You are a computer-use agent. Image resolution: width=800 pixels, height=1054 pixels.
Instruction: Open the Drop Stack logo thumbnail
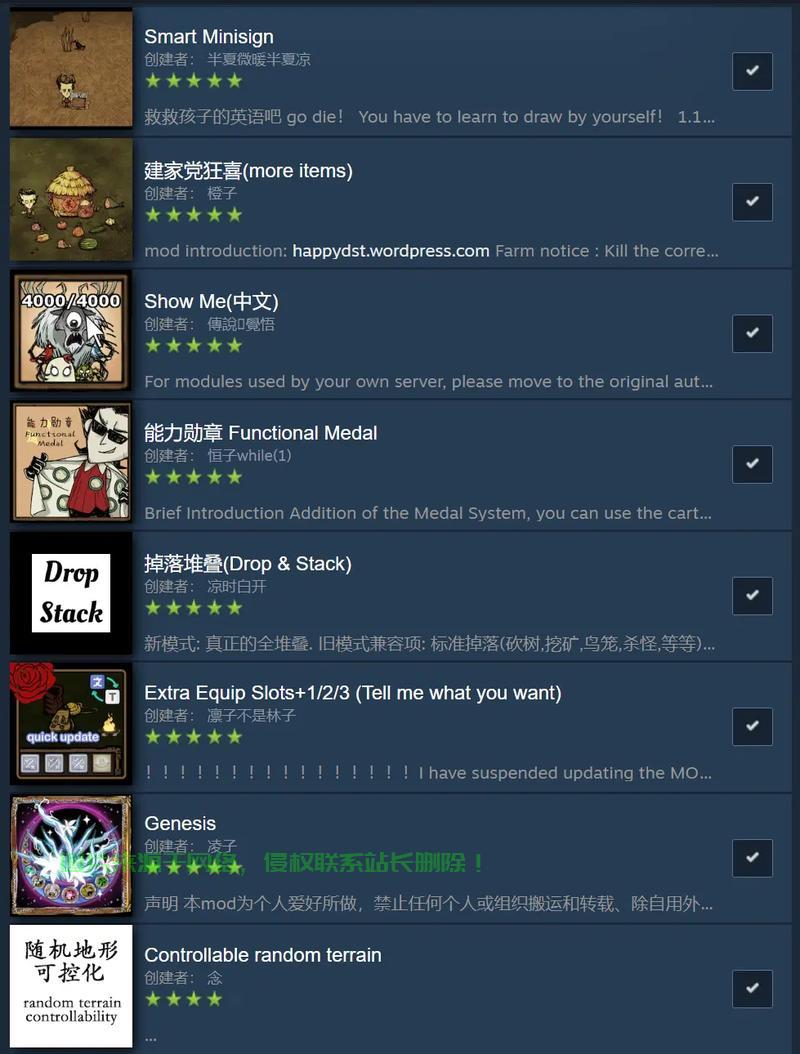(x=71, y=594)
